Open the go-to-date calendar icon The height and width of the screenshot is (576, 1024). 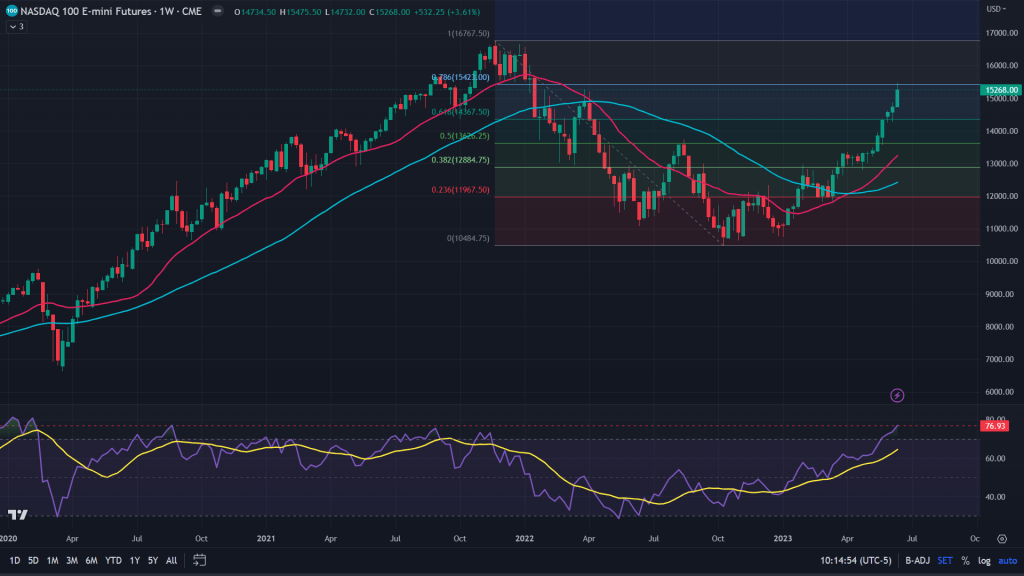[x=200, y=560]
